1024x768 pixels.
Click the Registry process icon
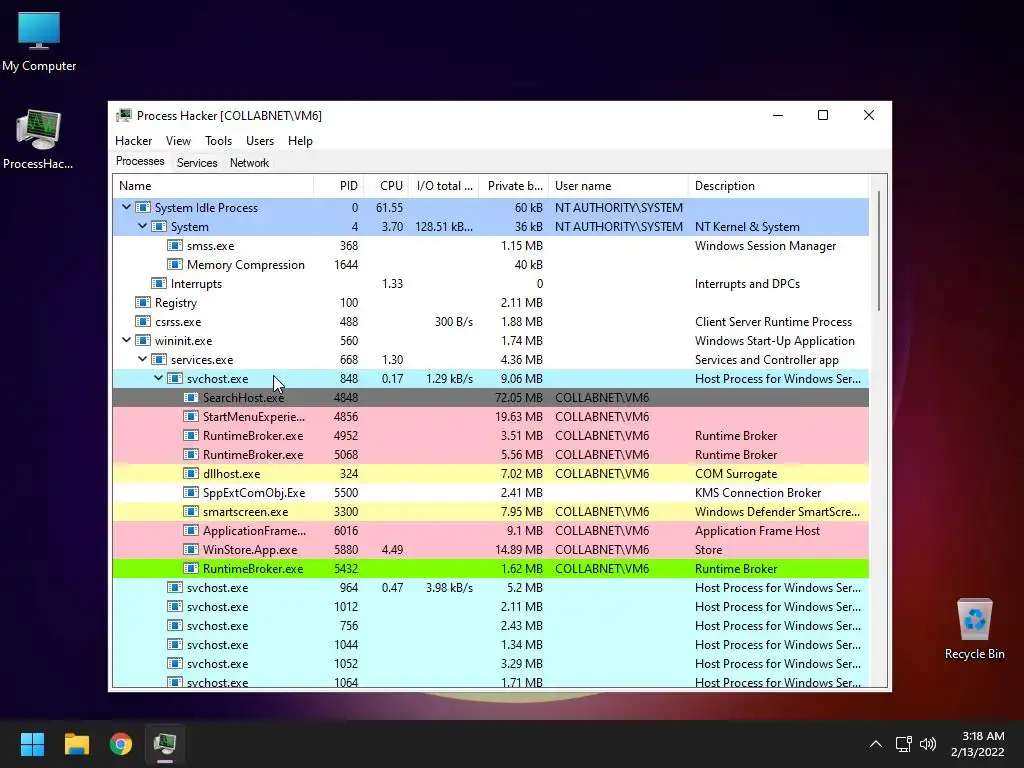(142, 302)
